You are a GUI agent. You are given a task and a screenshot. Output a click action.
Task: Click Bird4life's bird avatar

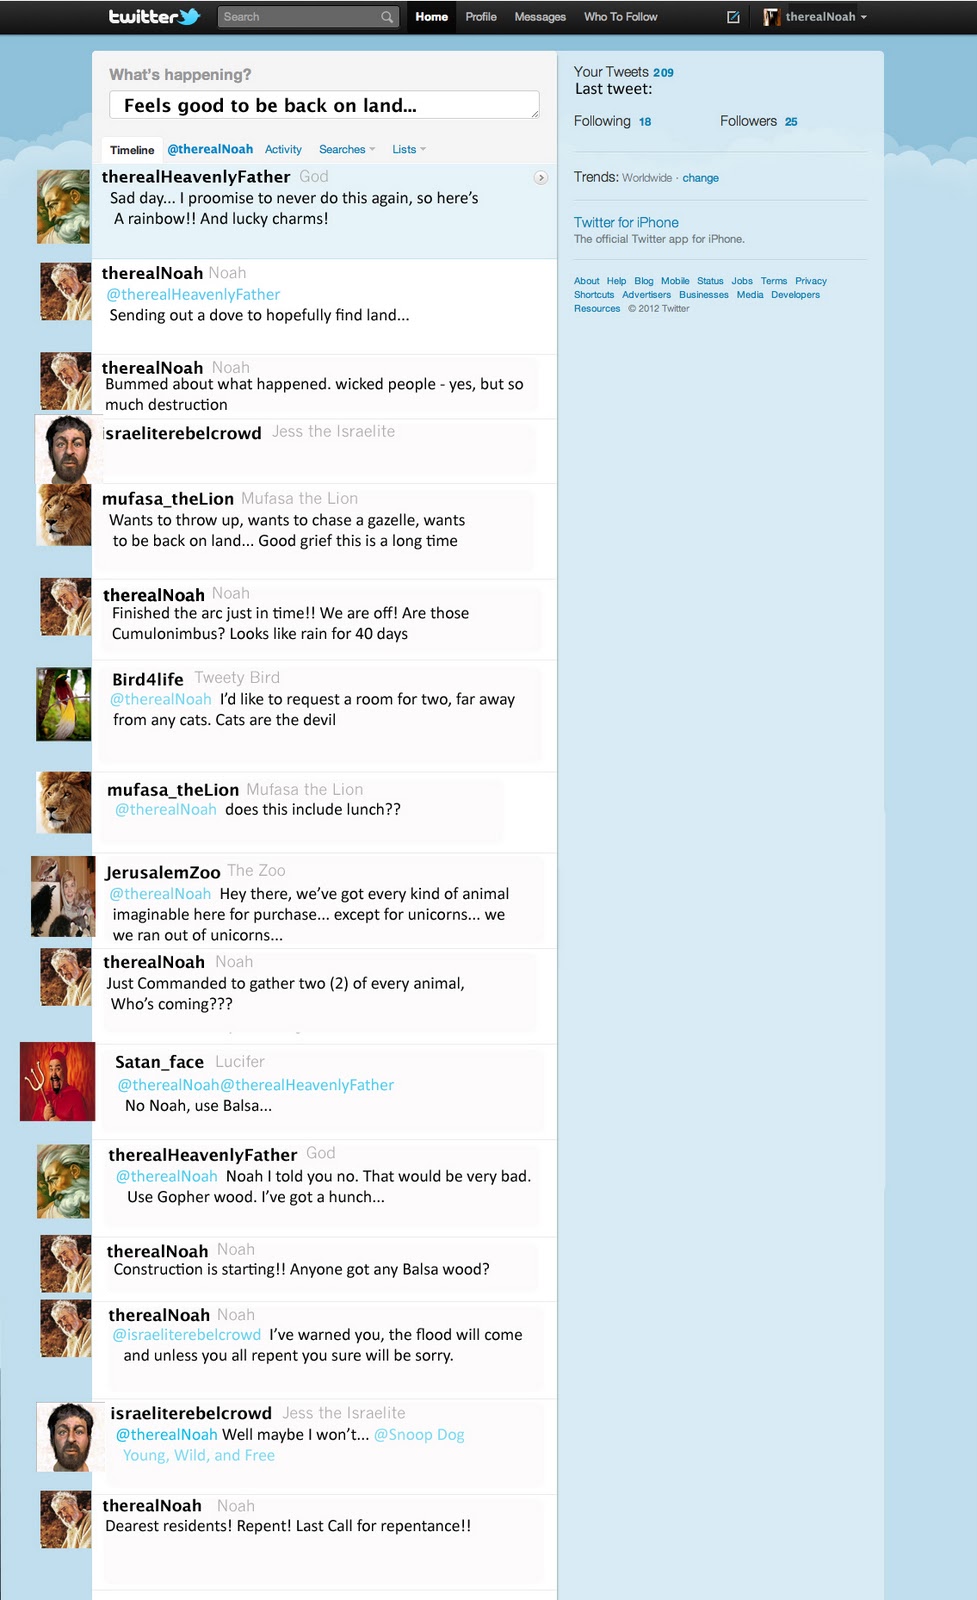pyautogui.click(x=64, y=704)
